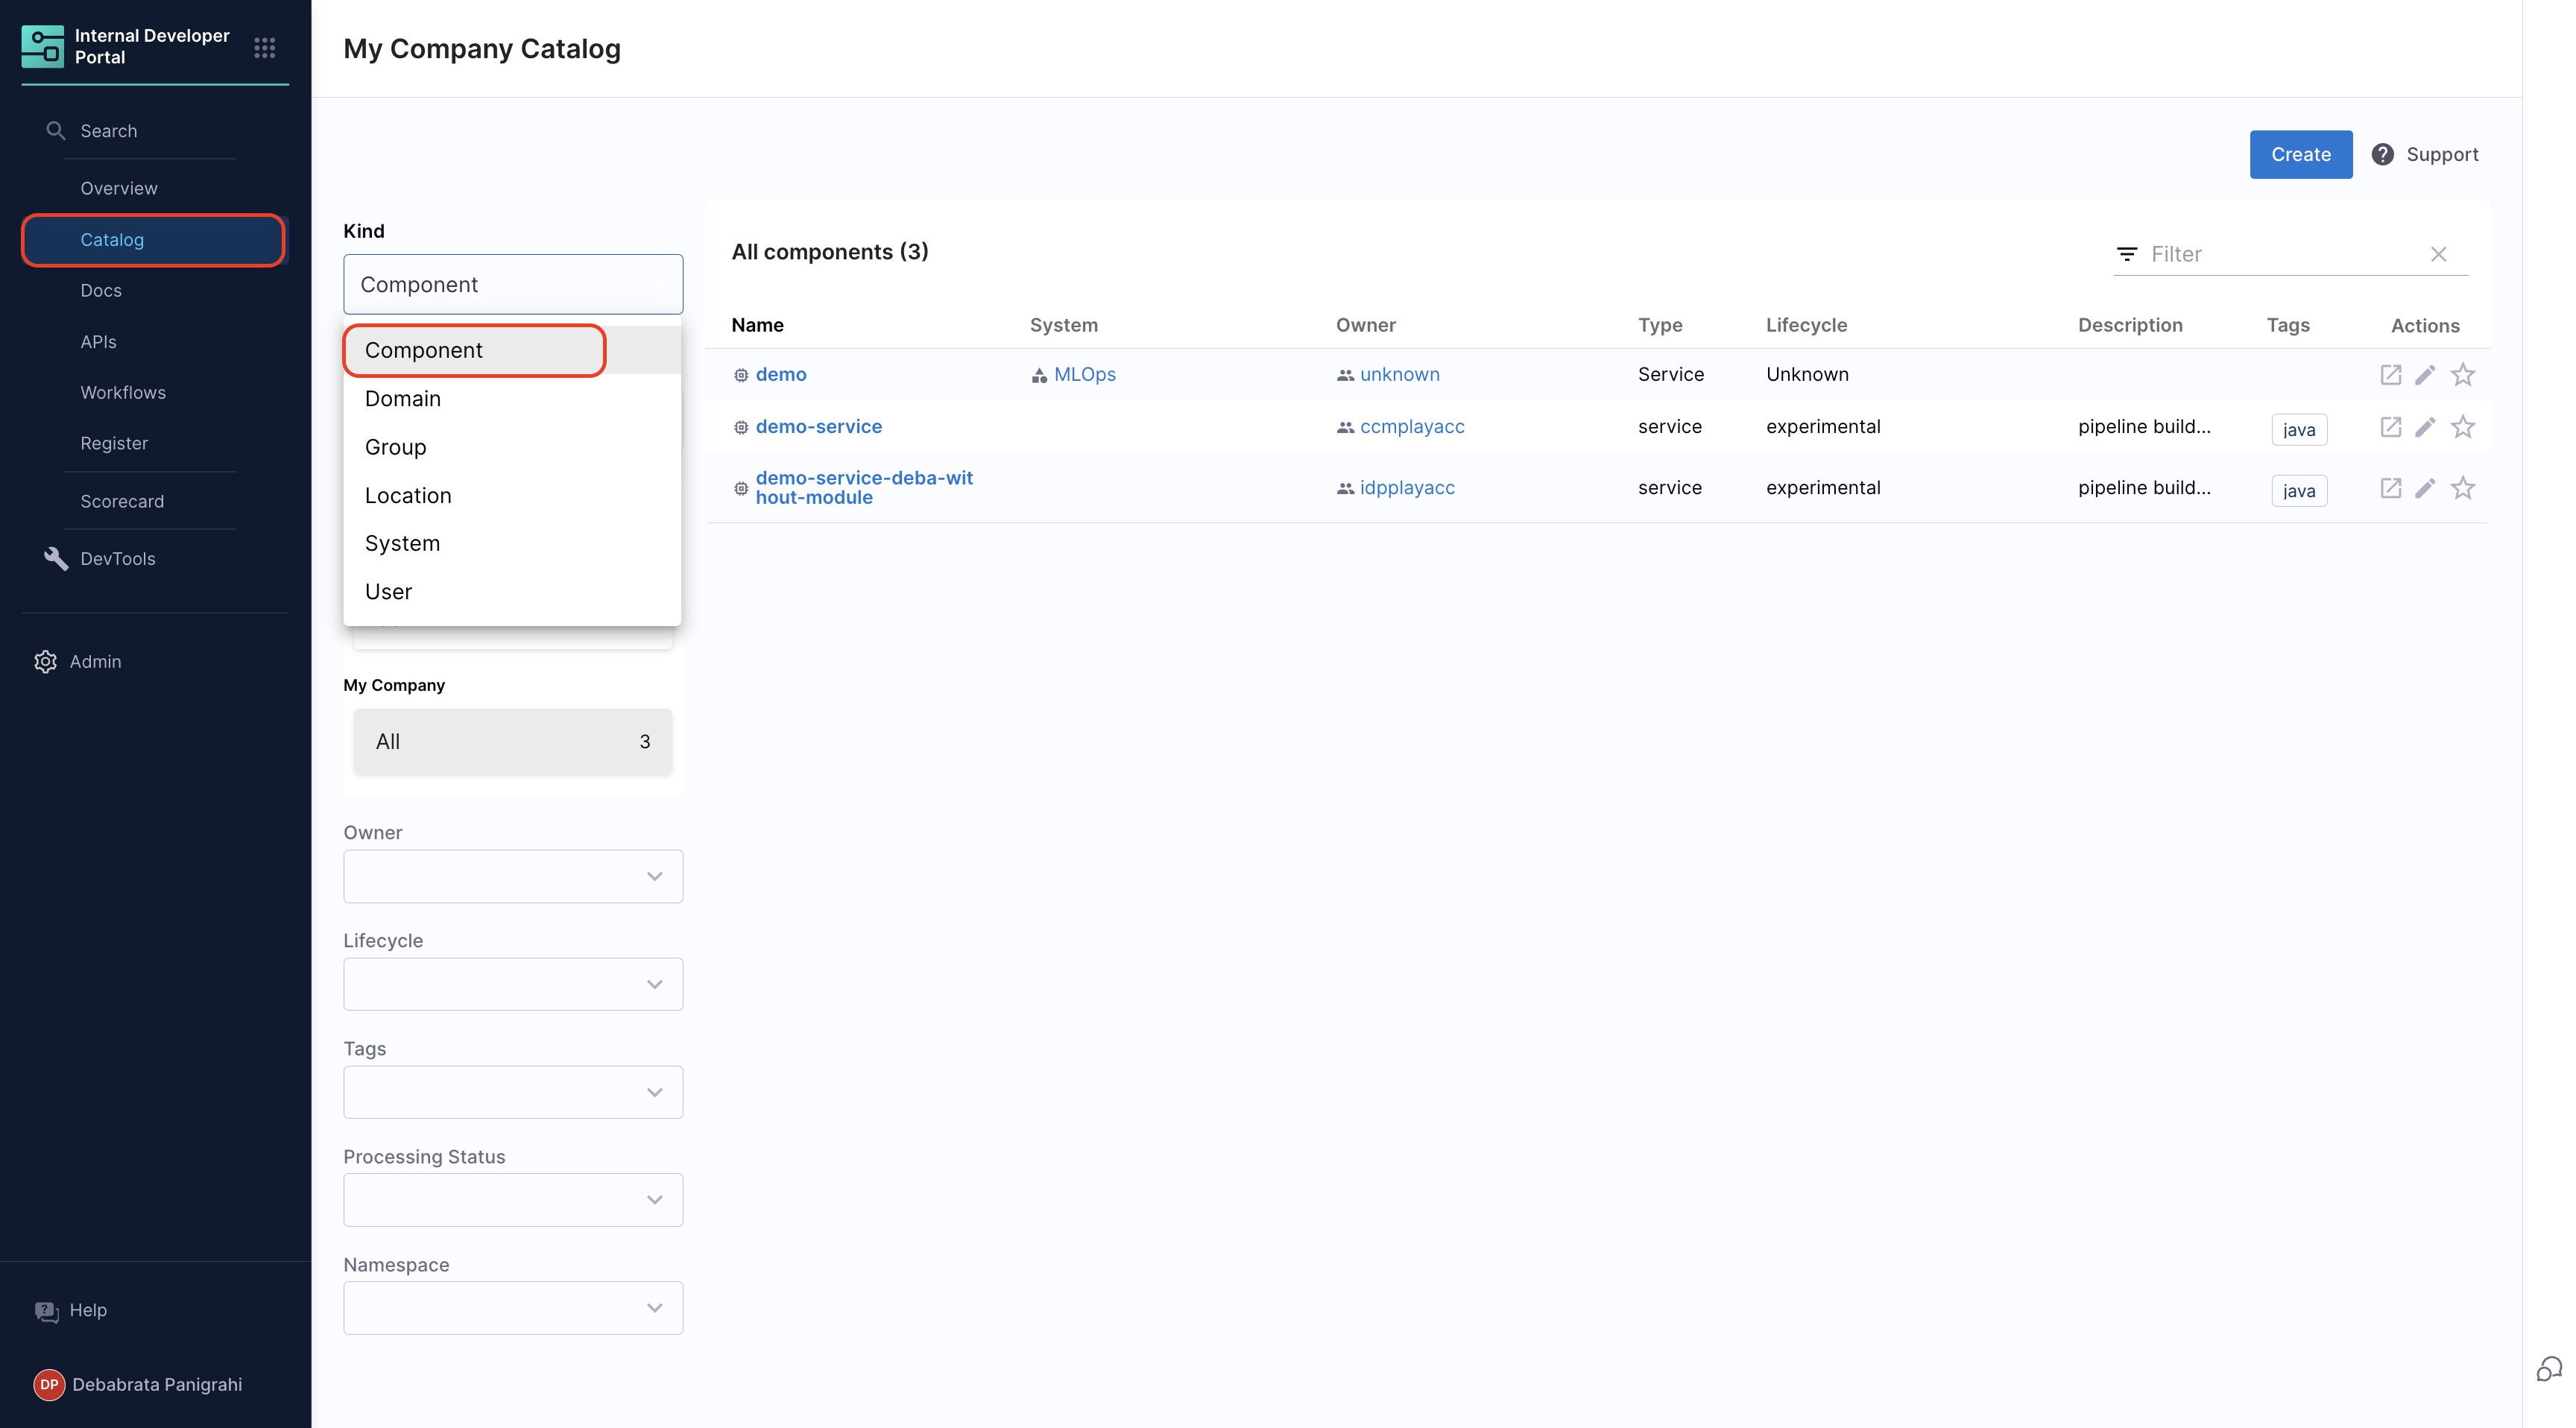
Task: Star the demo-service component
Action: [2462, 427]
